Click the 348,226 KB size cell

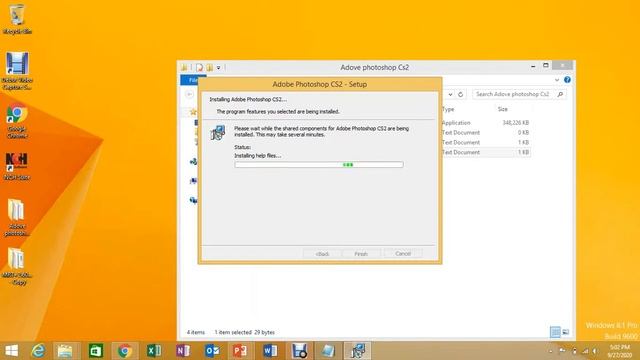click(x=516, y=123)
